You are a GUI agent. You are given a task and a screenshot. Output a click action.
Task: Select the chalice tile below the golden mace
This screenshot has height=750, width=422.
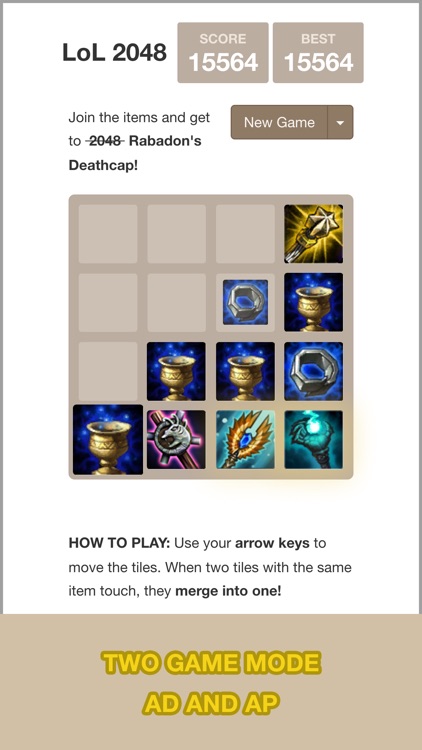tap(313, 302)
